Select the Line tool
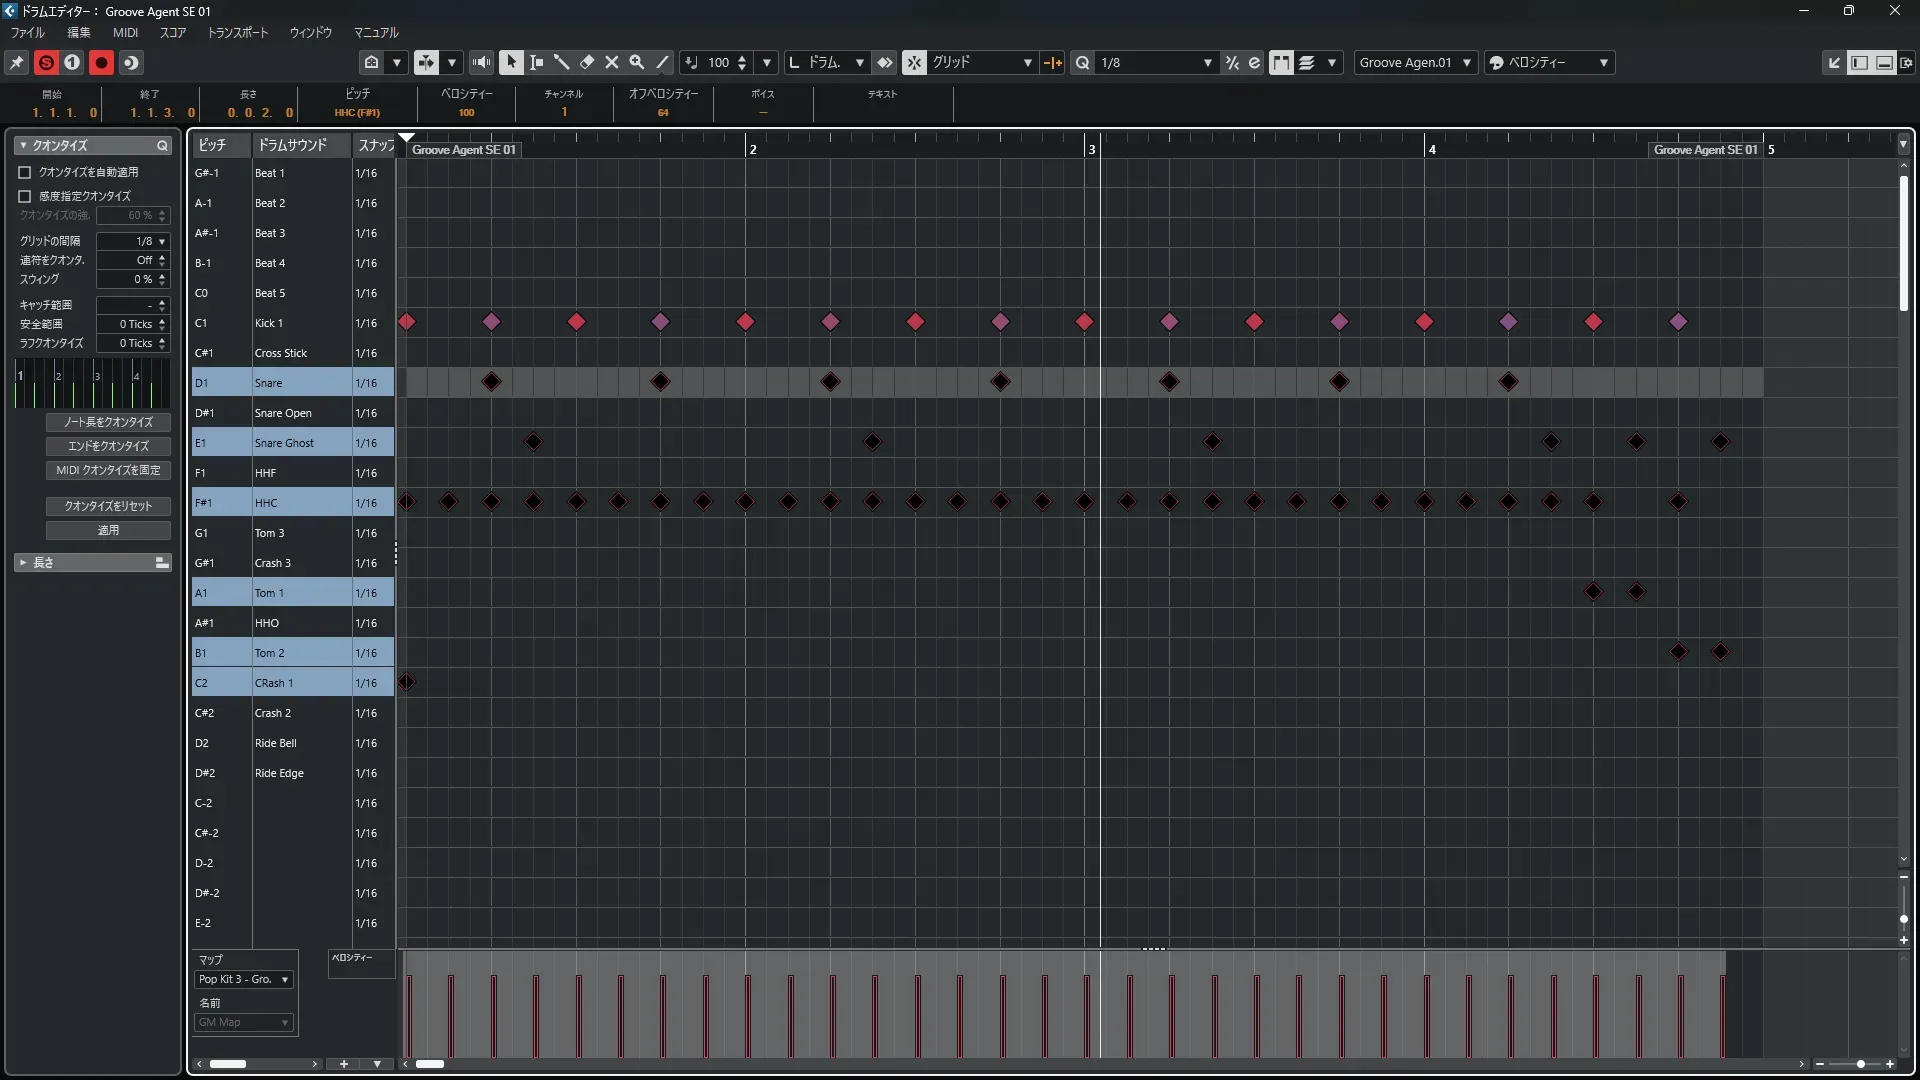Viewport: 1920px width, 1080px height. point(662,62)
